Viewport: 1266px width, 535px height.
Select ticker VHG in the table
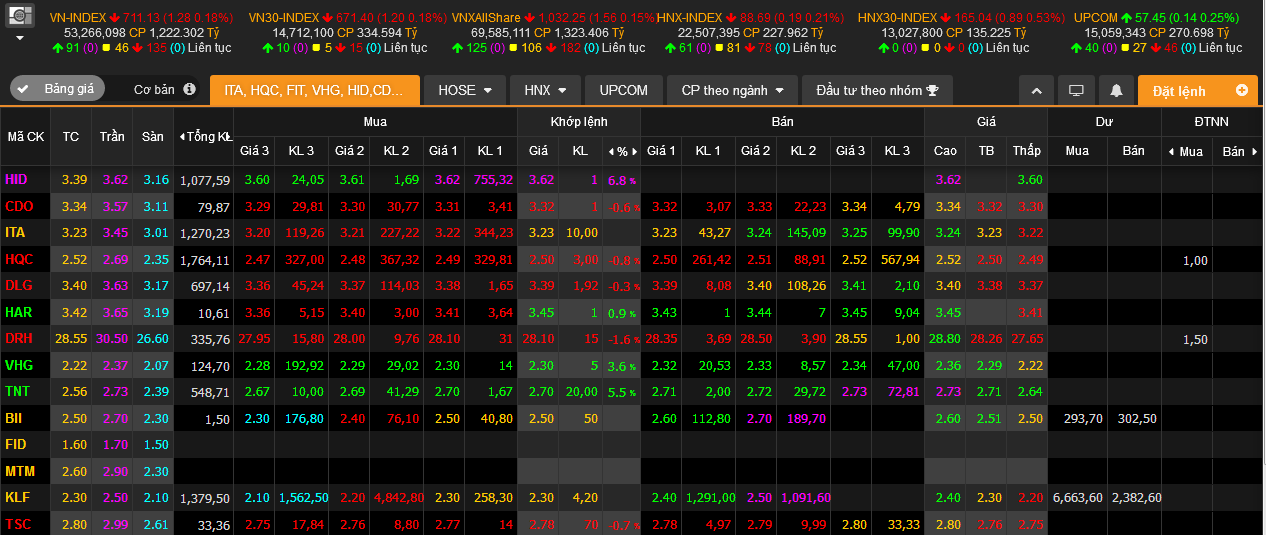[19, 365]
